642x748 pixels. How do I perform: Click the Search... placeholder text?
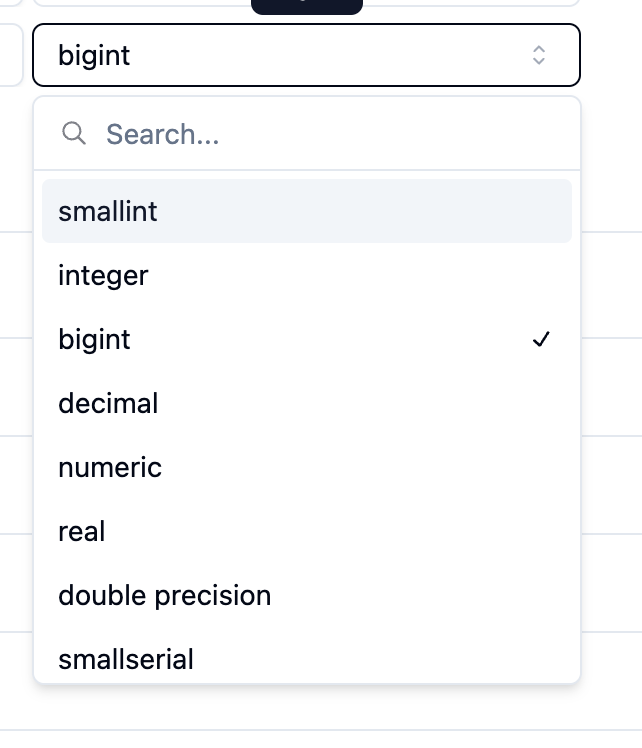(163, 134)
